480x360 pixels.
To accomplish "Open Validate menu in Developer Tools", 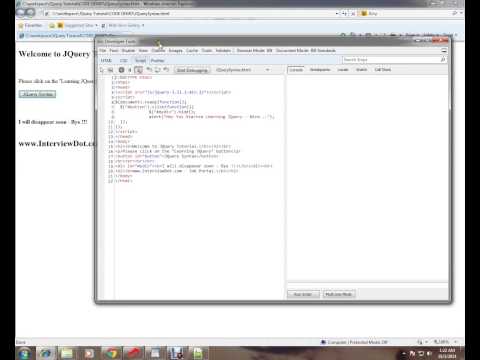I will coord(223,51).
